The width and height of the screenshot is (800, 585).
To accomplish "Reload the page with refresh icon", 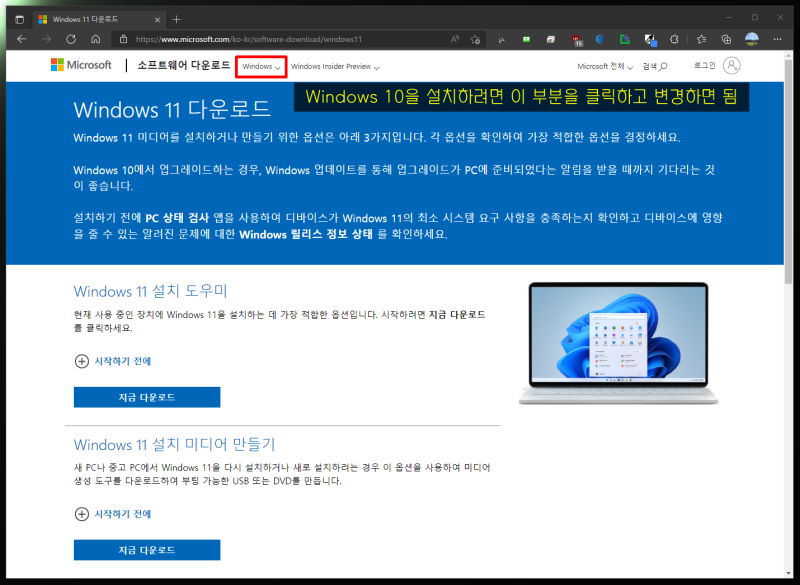I will (71, 39).
